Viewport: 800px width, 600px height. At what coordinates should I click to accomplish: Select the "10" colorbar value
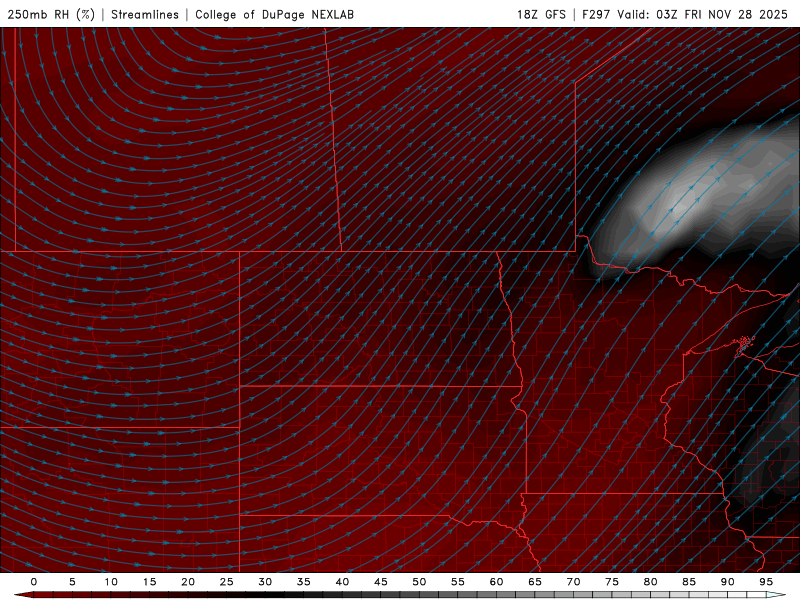click(x=111, y=582)
